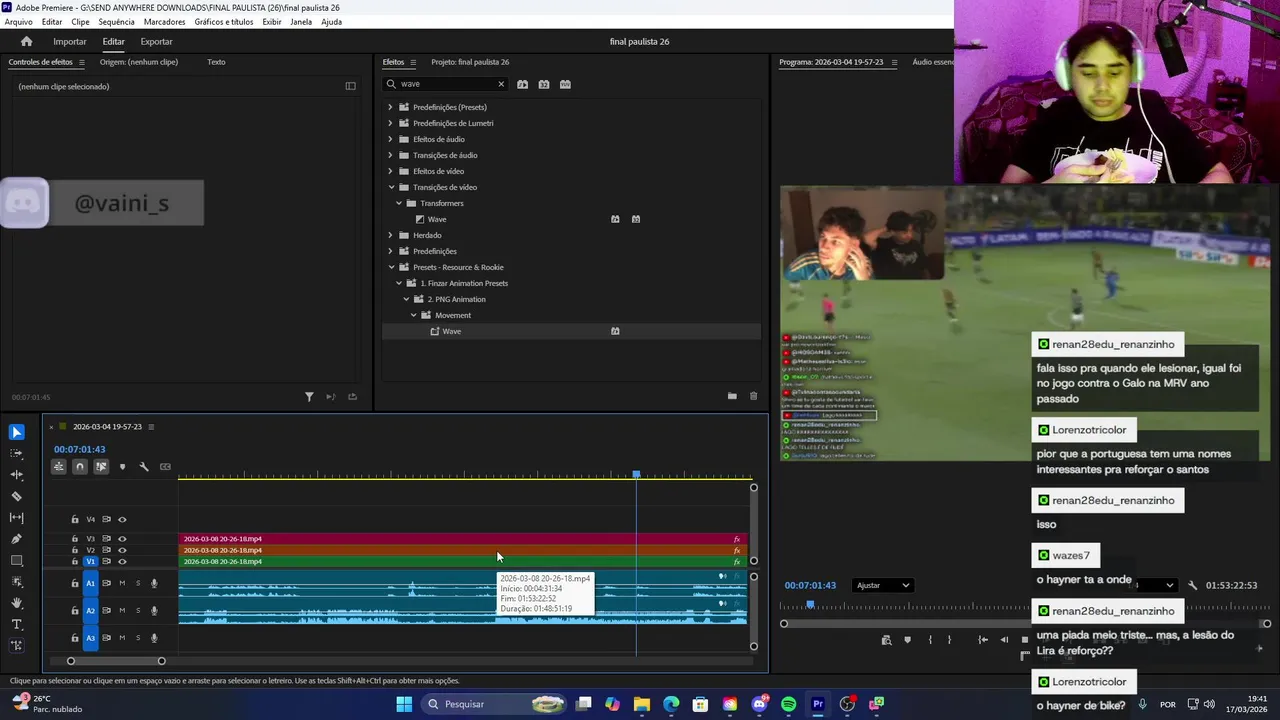Switch to the Exportar workspace tab
This screenshot has width=1280, height=720.
tap(156, 41)
